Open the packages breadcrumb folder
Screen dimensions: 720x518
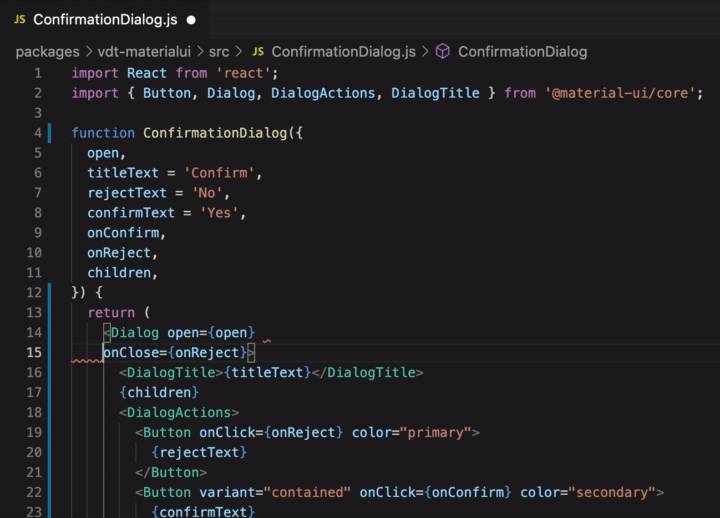point(47,51)
